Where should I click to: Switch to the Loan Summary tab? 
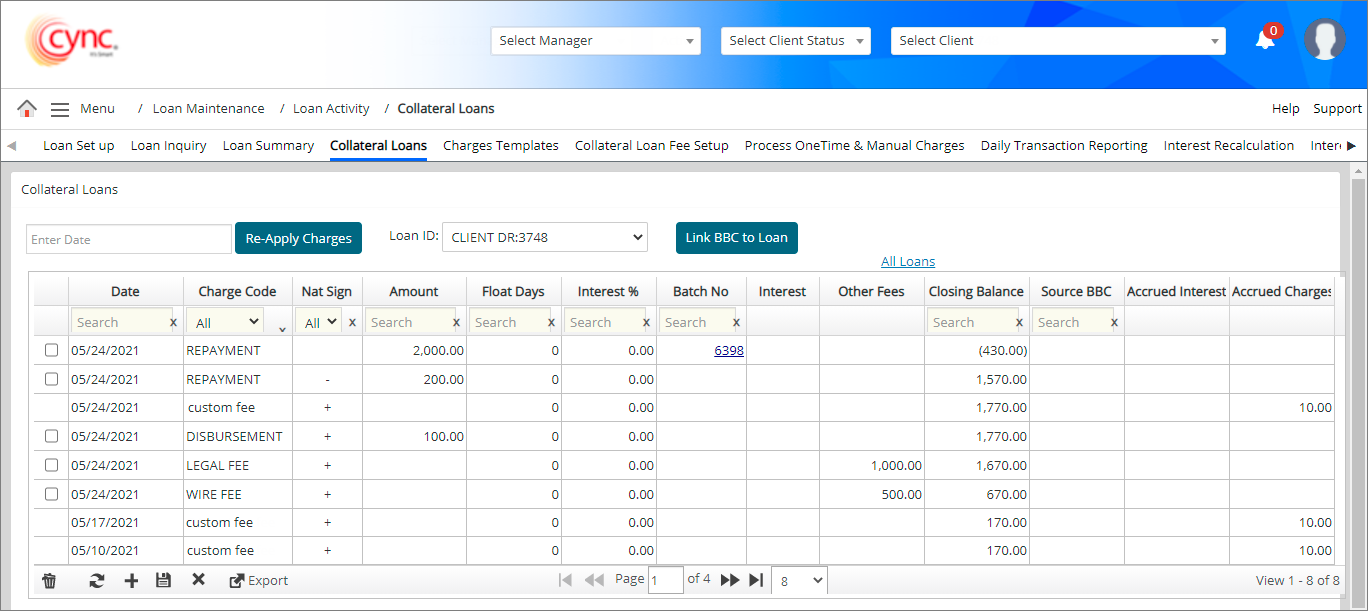tap(268, 146)
